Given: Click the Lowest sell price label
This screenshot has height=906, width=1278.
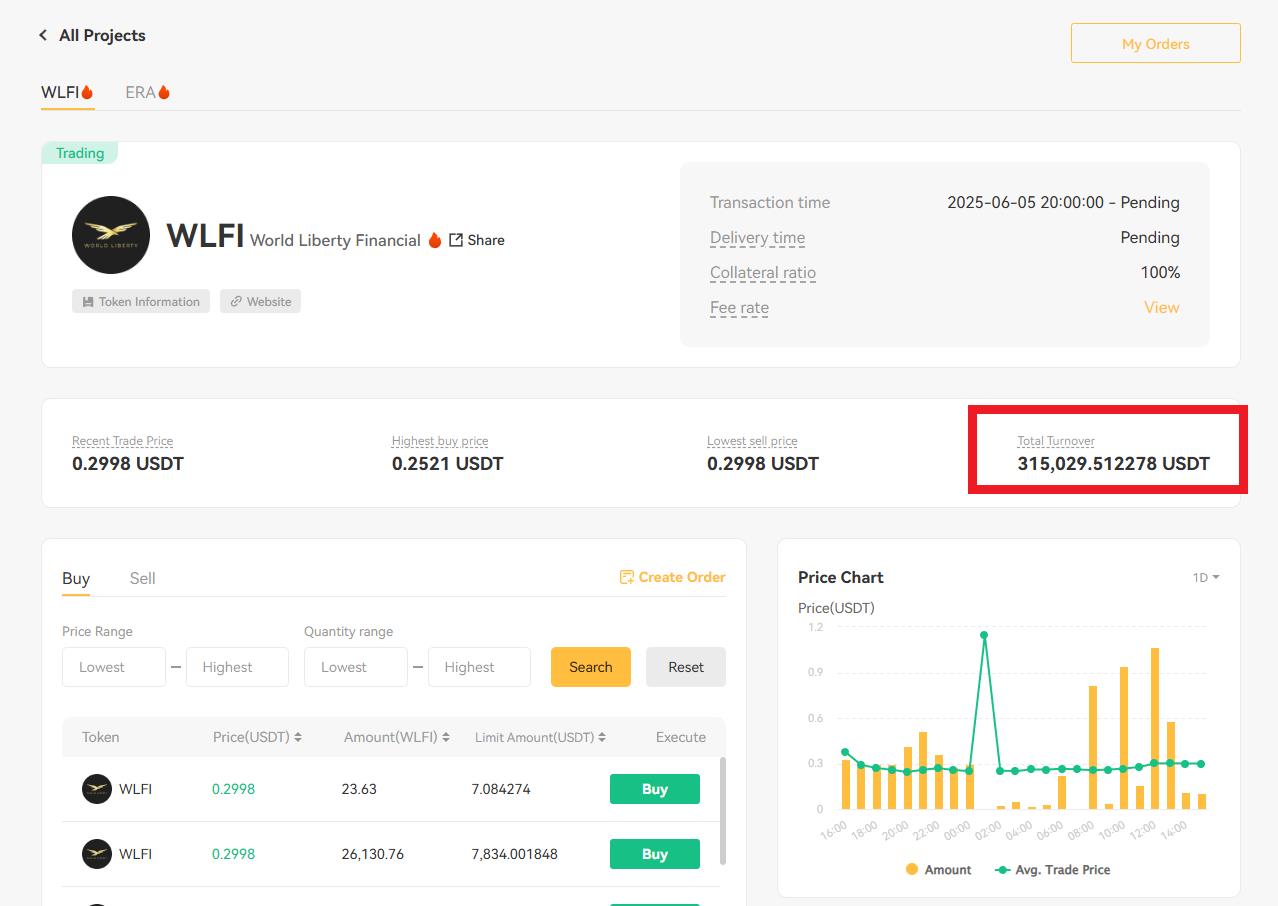Looking at the screenshot, I should [x=752, y=441].
